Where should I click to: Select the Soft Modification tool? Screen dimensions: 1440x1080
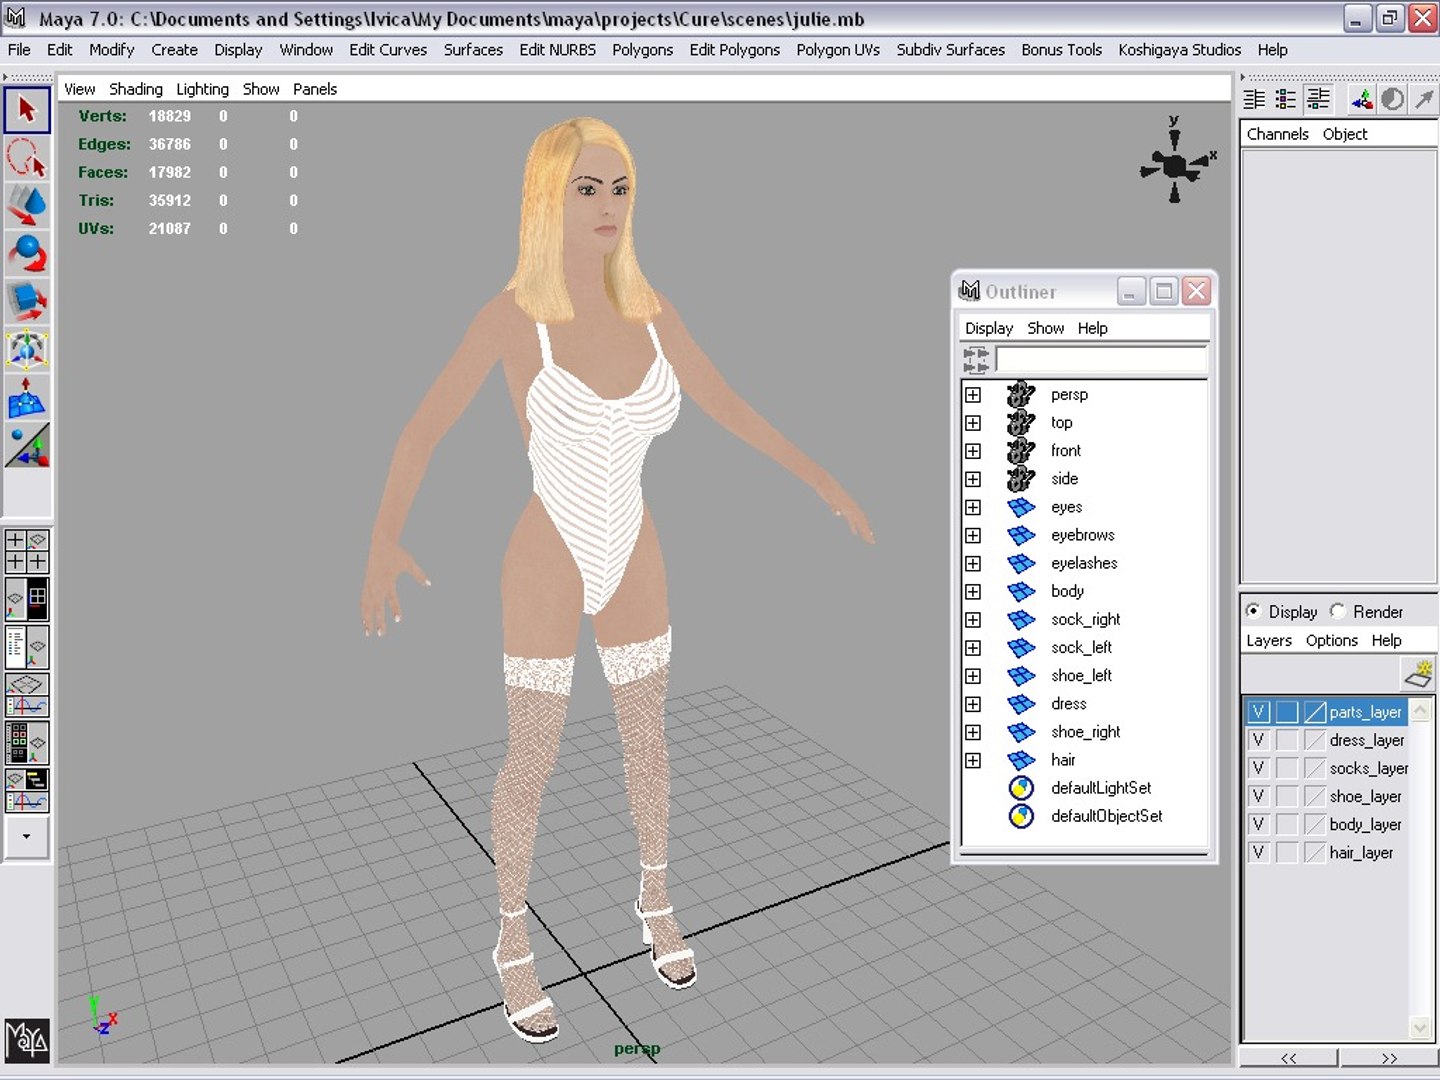27,397
